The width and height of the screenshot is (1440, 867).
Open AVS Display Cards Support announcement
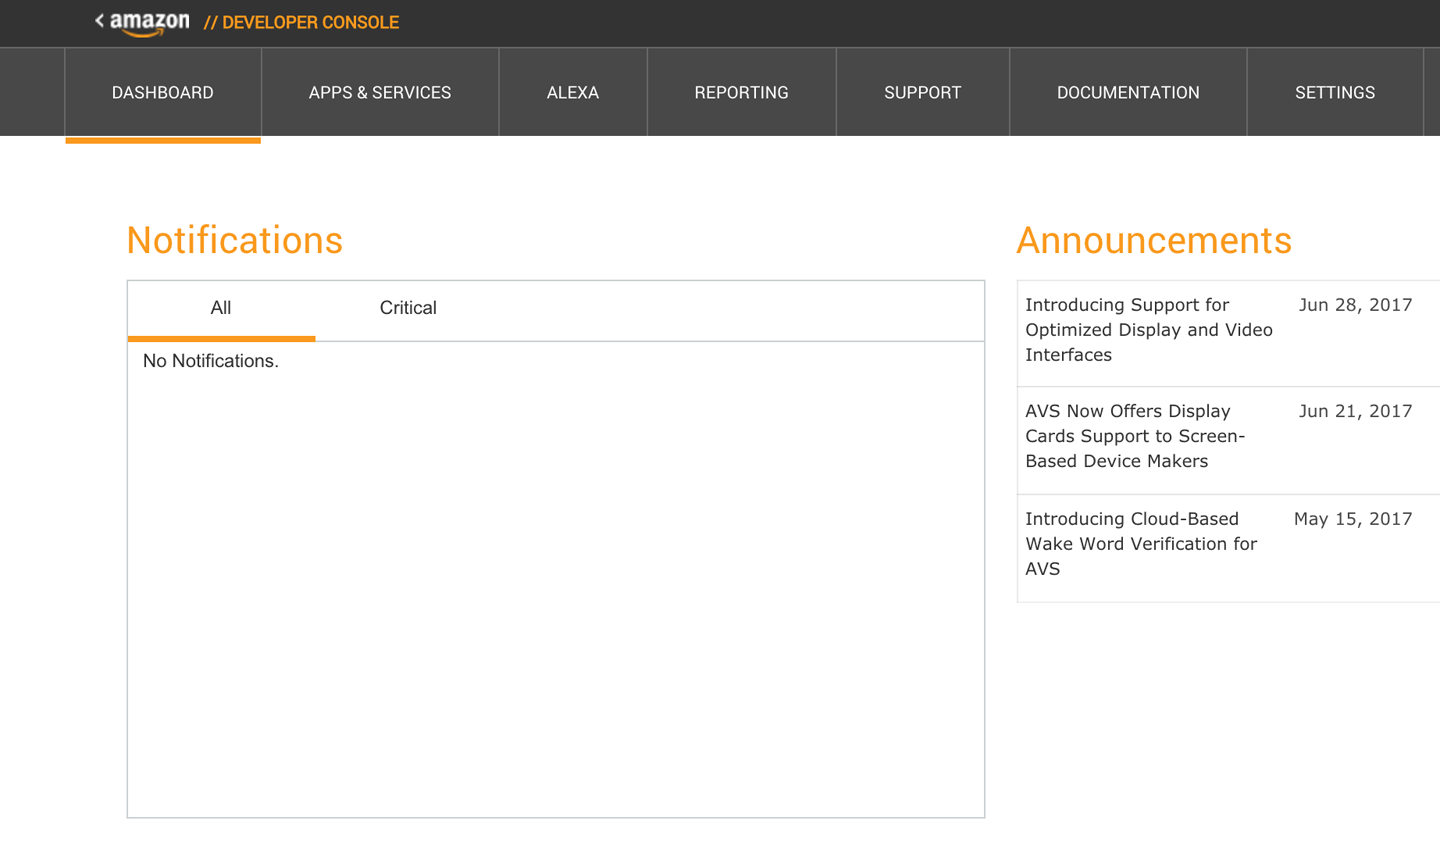(x=1135, y=436)
